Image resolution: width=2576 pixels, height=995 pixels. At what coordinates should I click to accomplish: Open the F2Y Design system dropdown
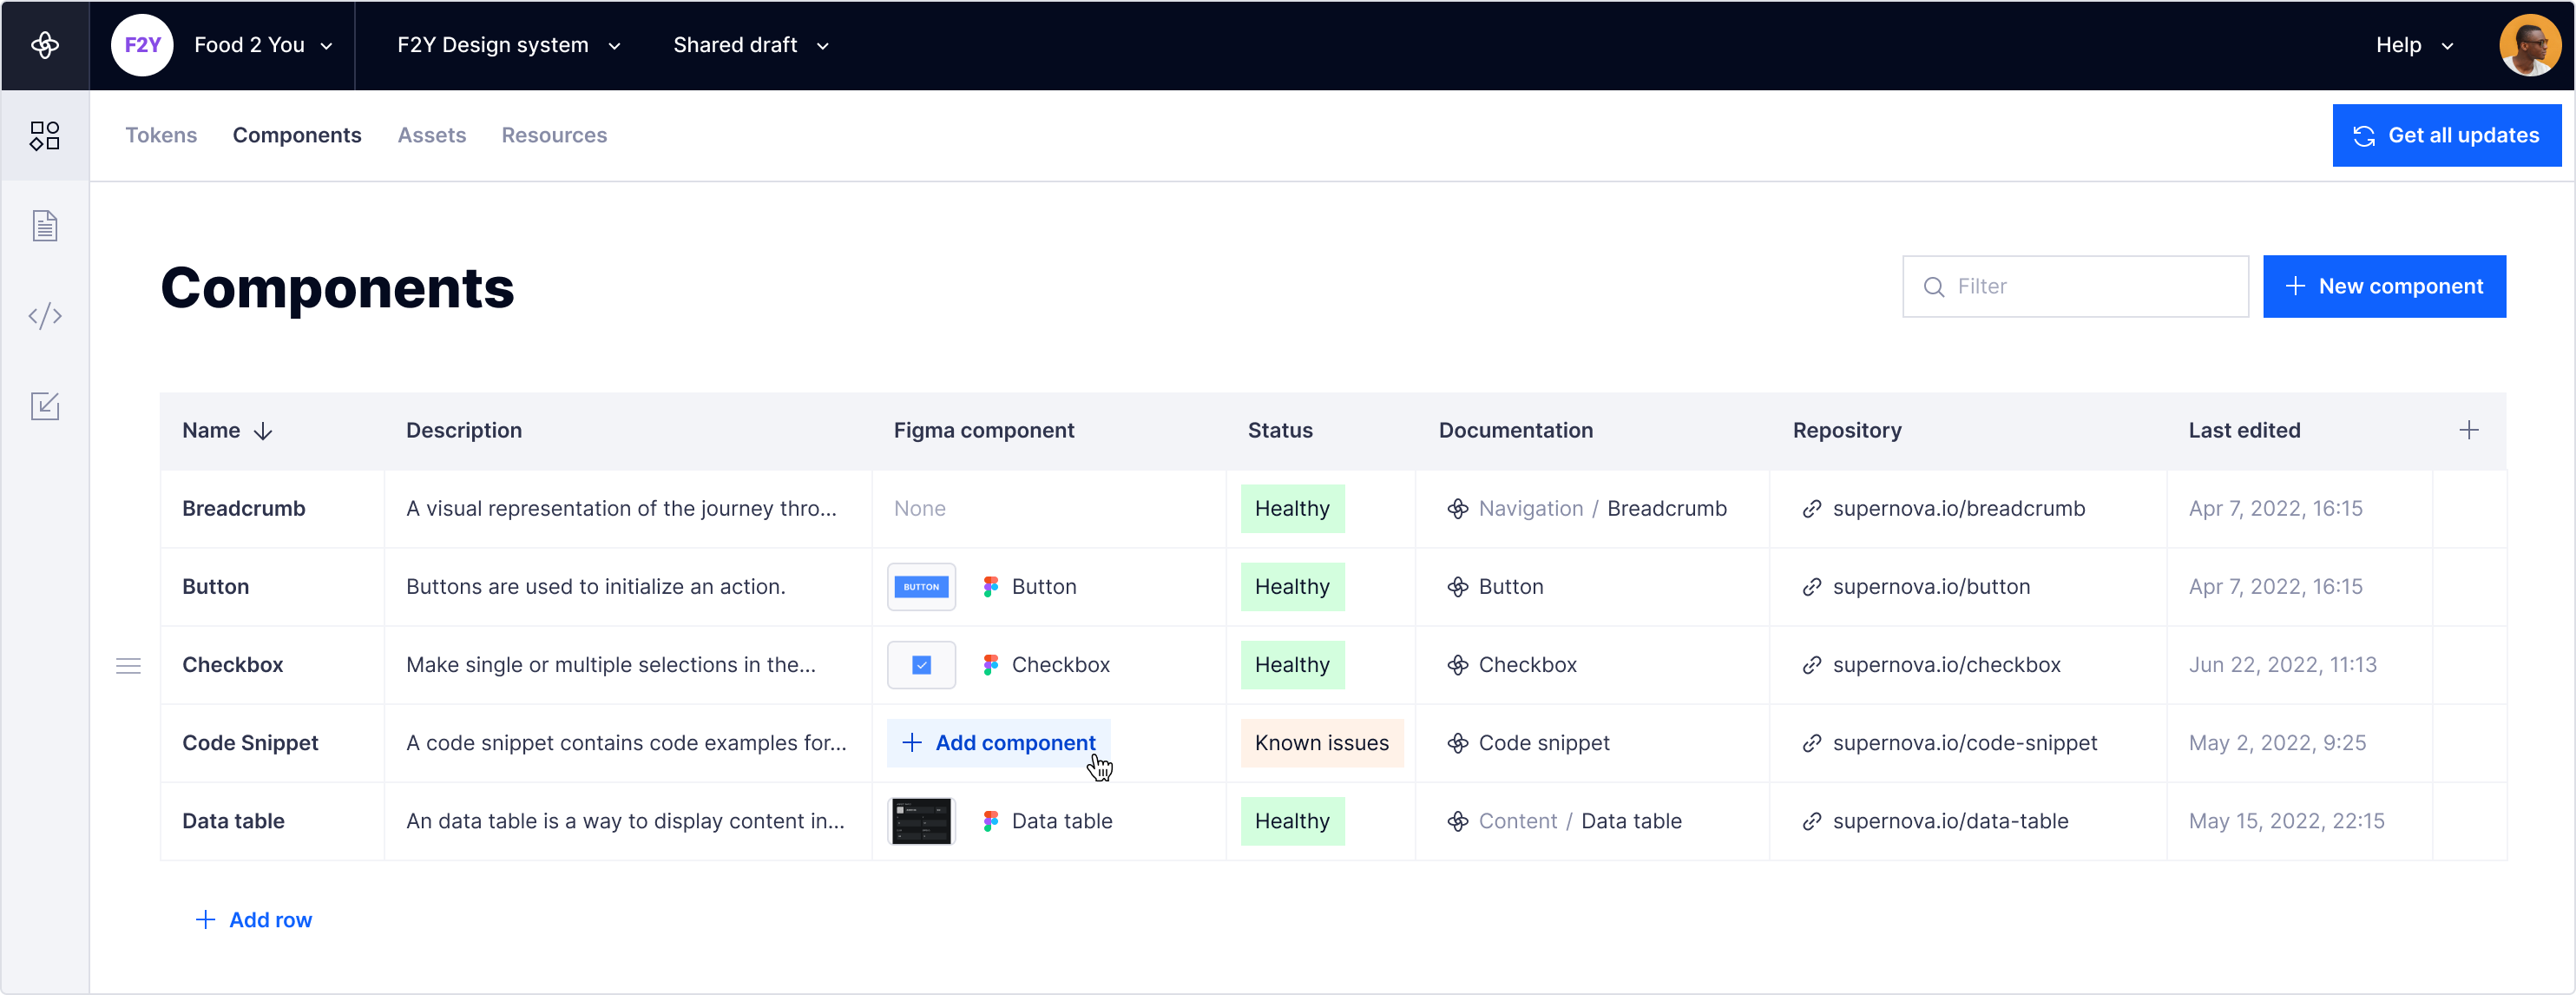[509, 45]
